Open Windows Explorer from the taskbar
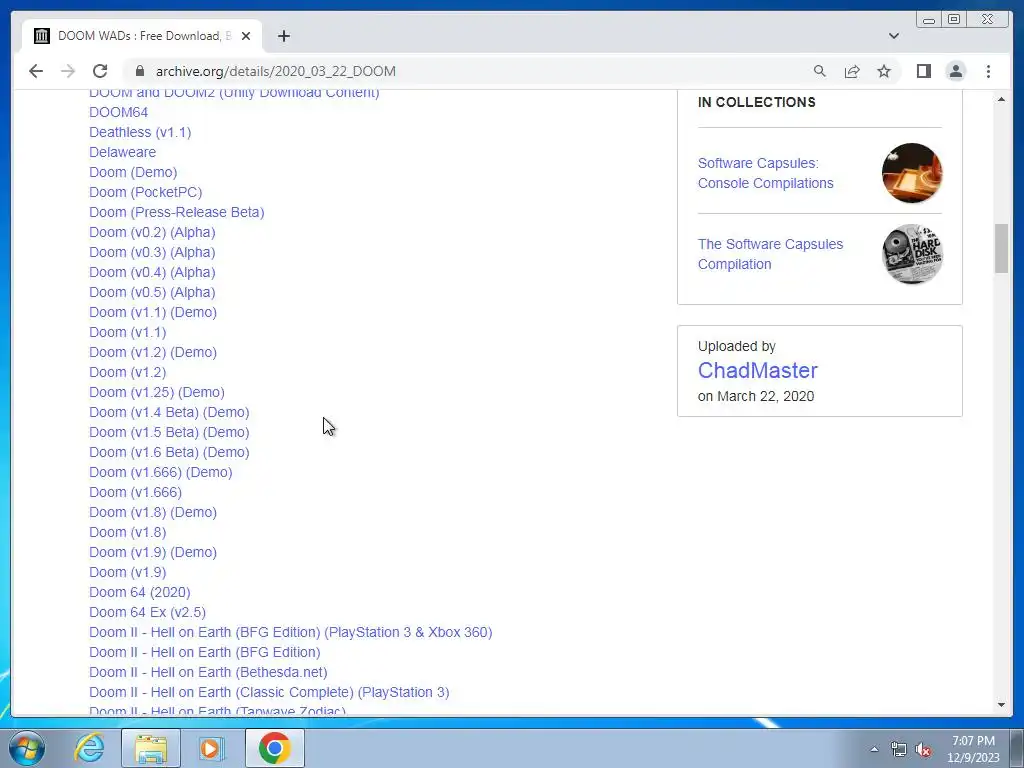Screen dimensions: 1024x768 [150, 748]
